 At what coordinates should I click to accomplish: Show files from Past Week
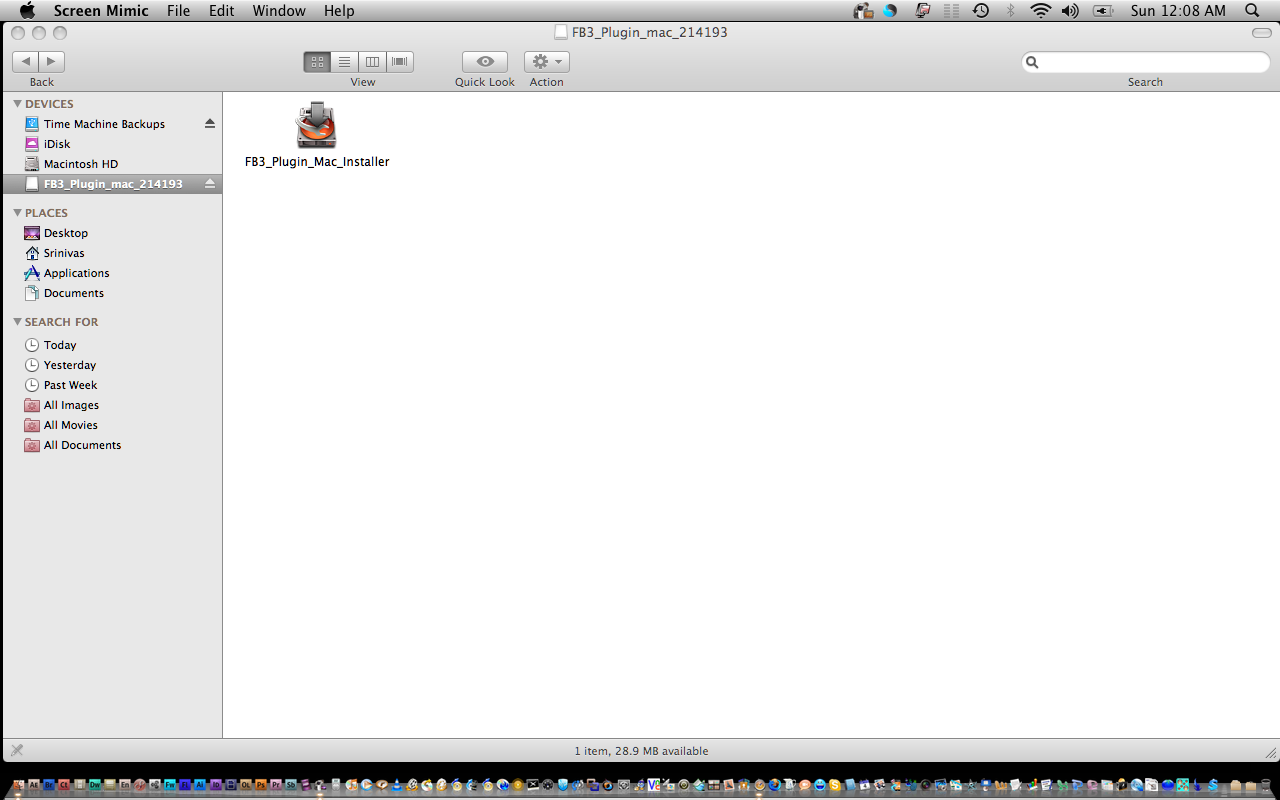tap(70, 385)
